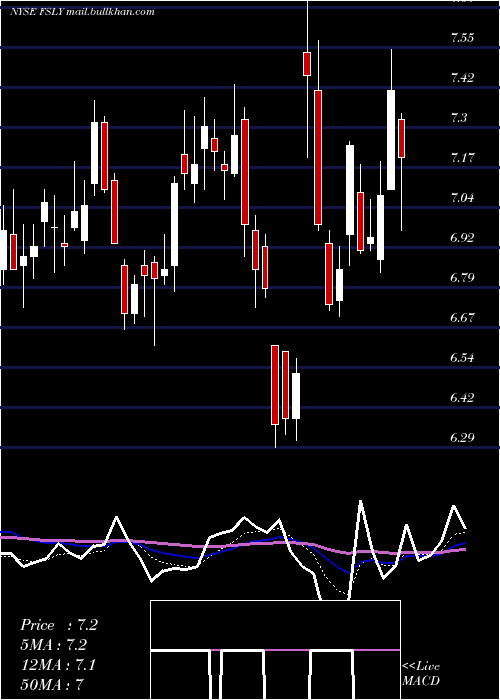
Task: Click the 7.17 price axis label
Action: pyautogui.click(x=462, y=158)
